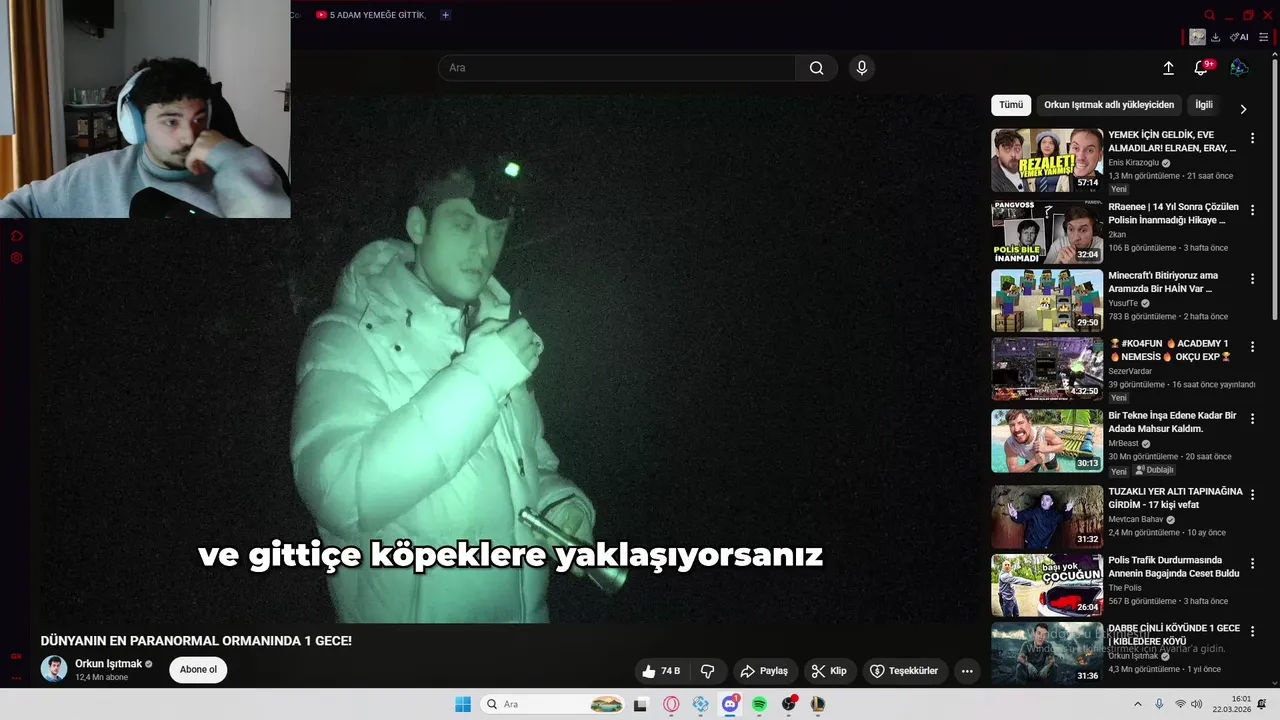Click the Orkun Işıtmak channel avatar
The width and height of the screenshot is (1280, 720).
click(54, 669)
